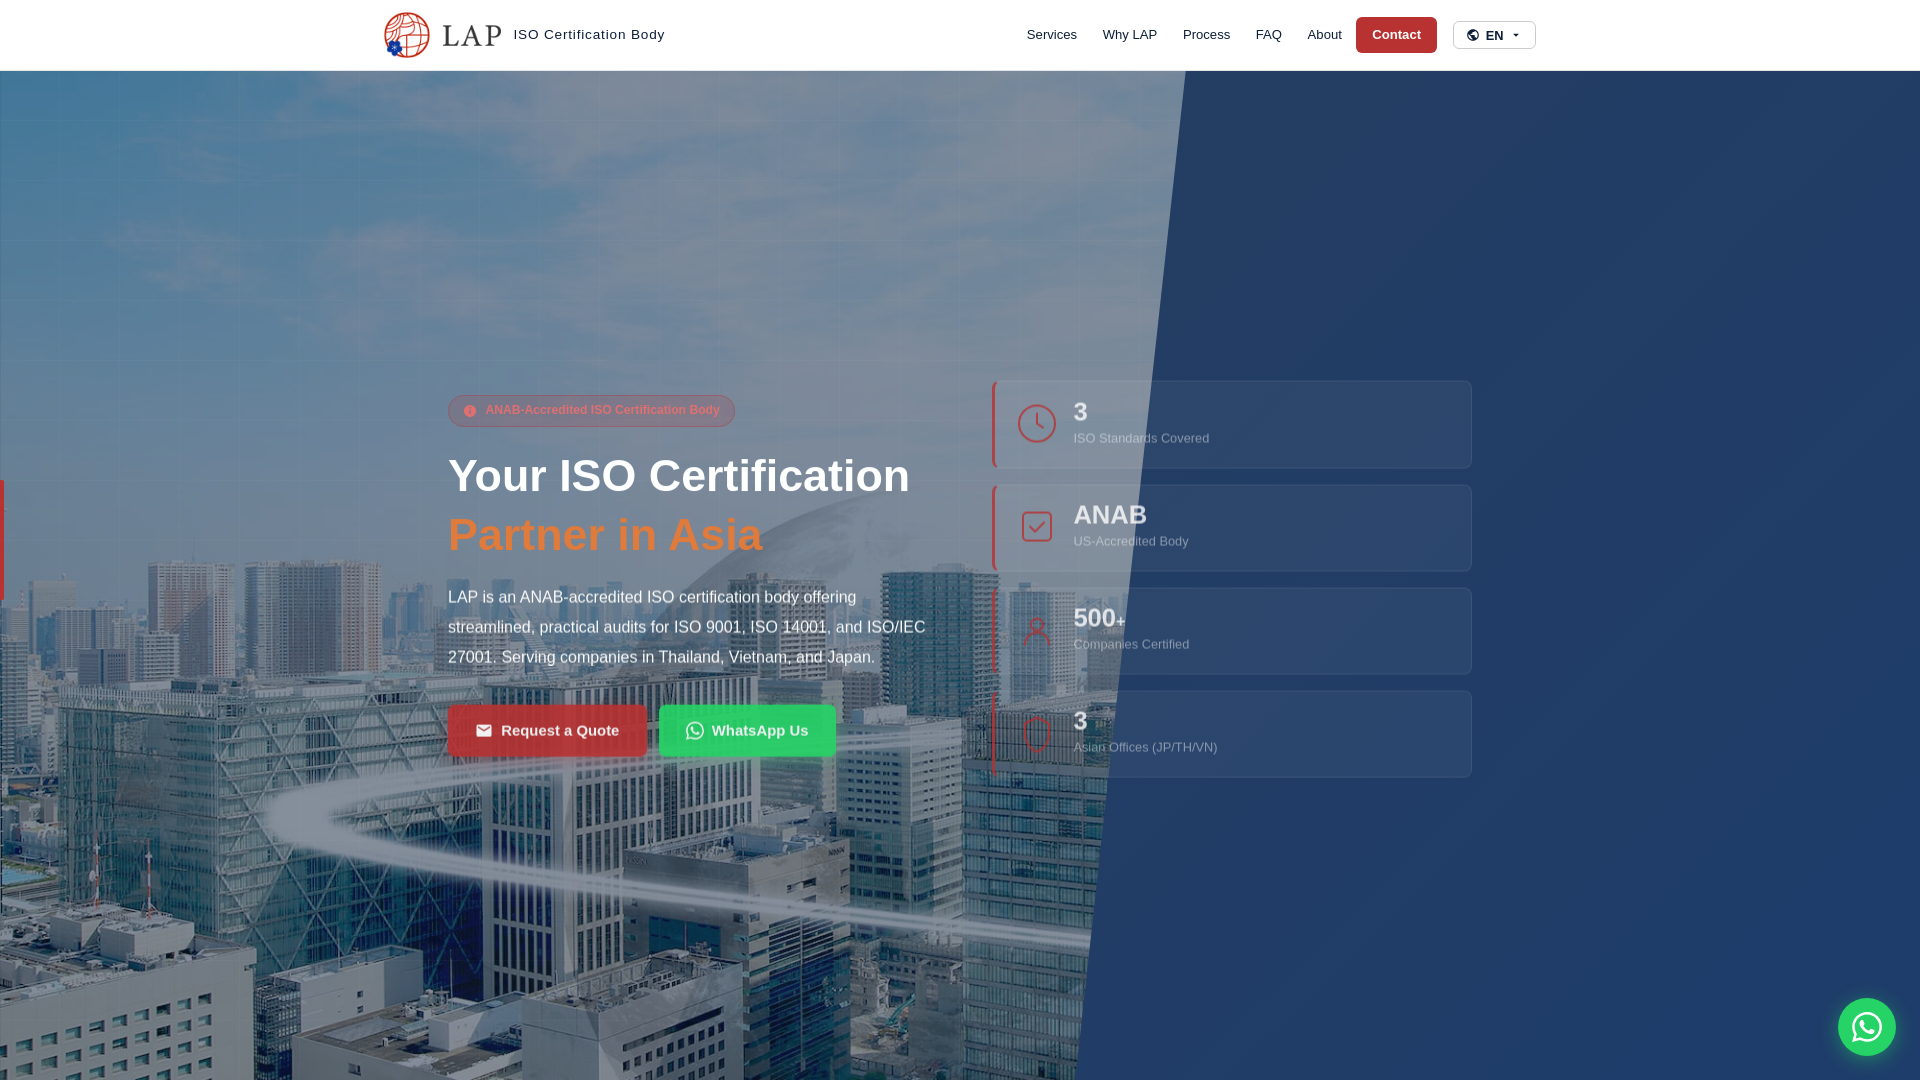Click the ISO Standards Covered label
Screen dimensions: 1920x1080
point(1141,438)
